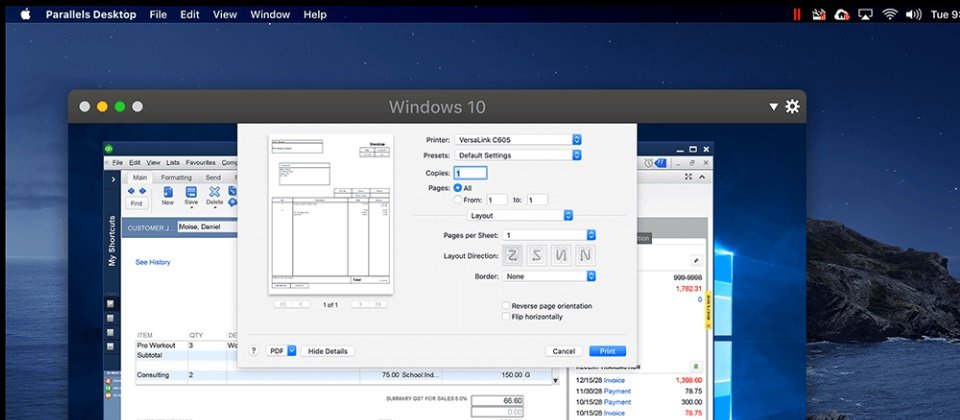Image resolution: width=960 pixels, height=420 pixels.
Task: Click the pencil edit icon in customer panel
Action: click(696, 260)
